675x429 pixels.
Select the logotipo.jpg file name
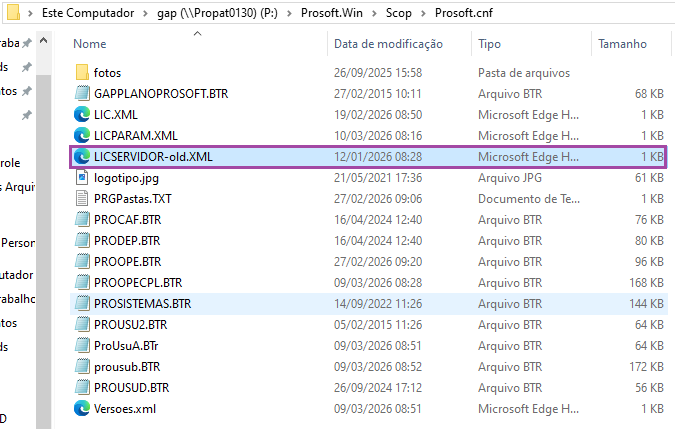click(126, 178)
